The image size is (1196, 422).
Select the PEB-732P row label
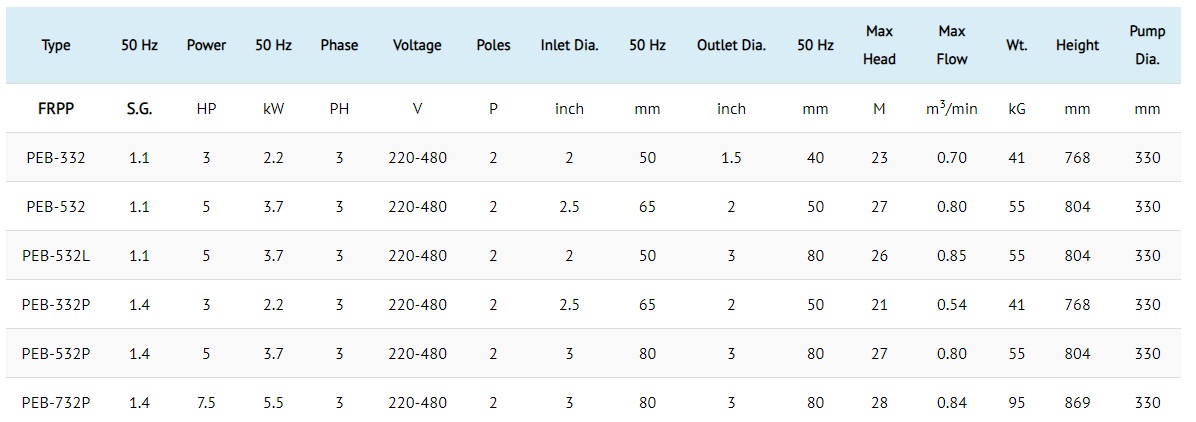(x=56, y=402)
